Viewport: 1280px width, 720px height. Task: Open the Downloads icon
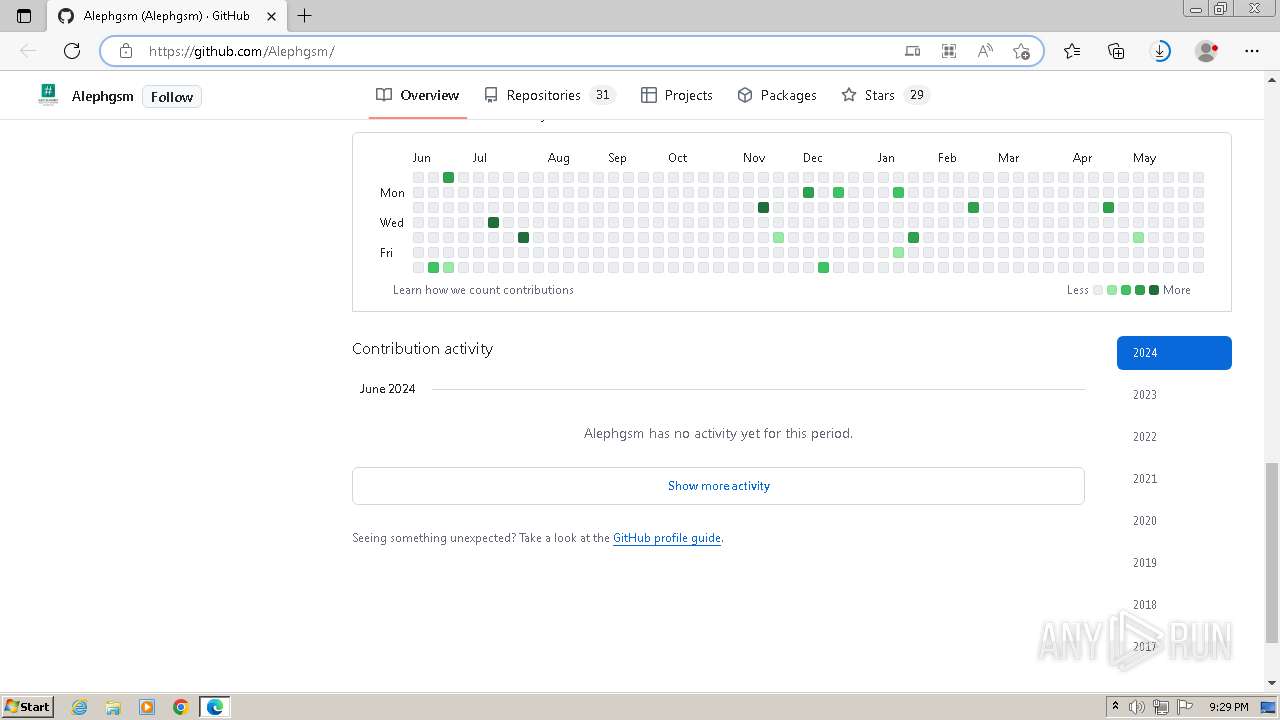pyautogui.click(x=1161, y=51)
